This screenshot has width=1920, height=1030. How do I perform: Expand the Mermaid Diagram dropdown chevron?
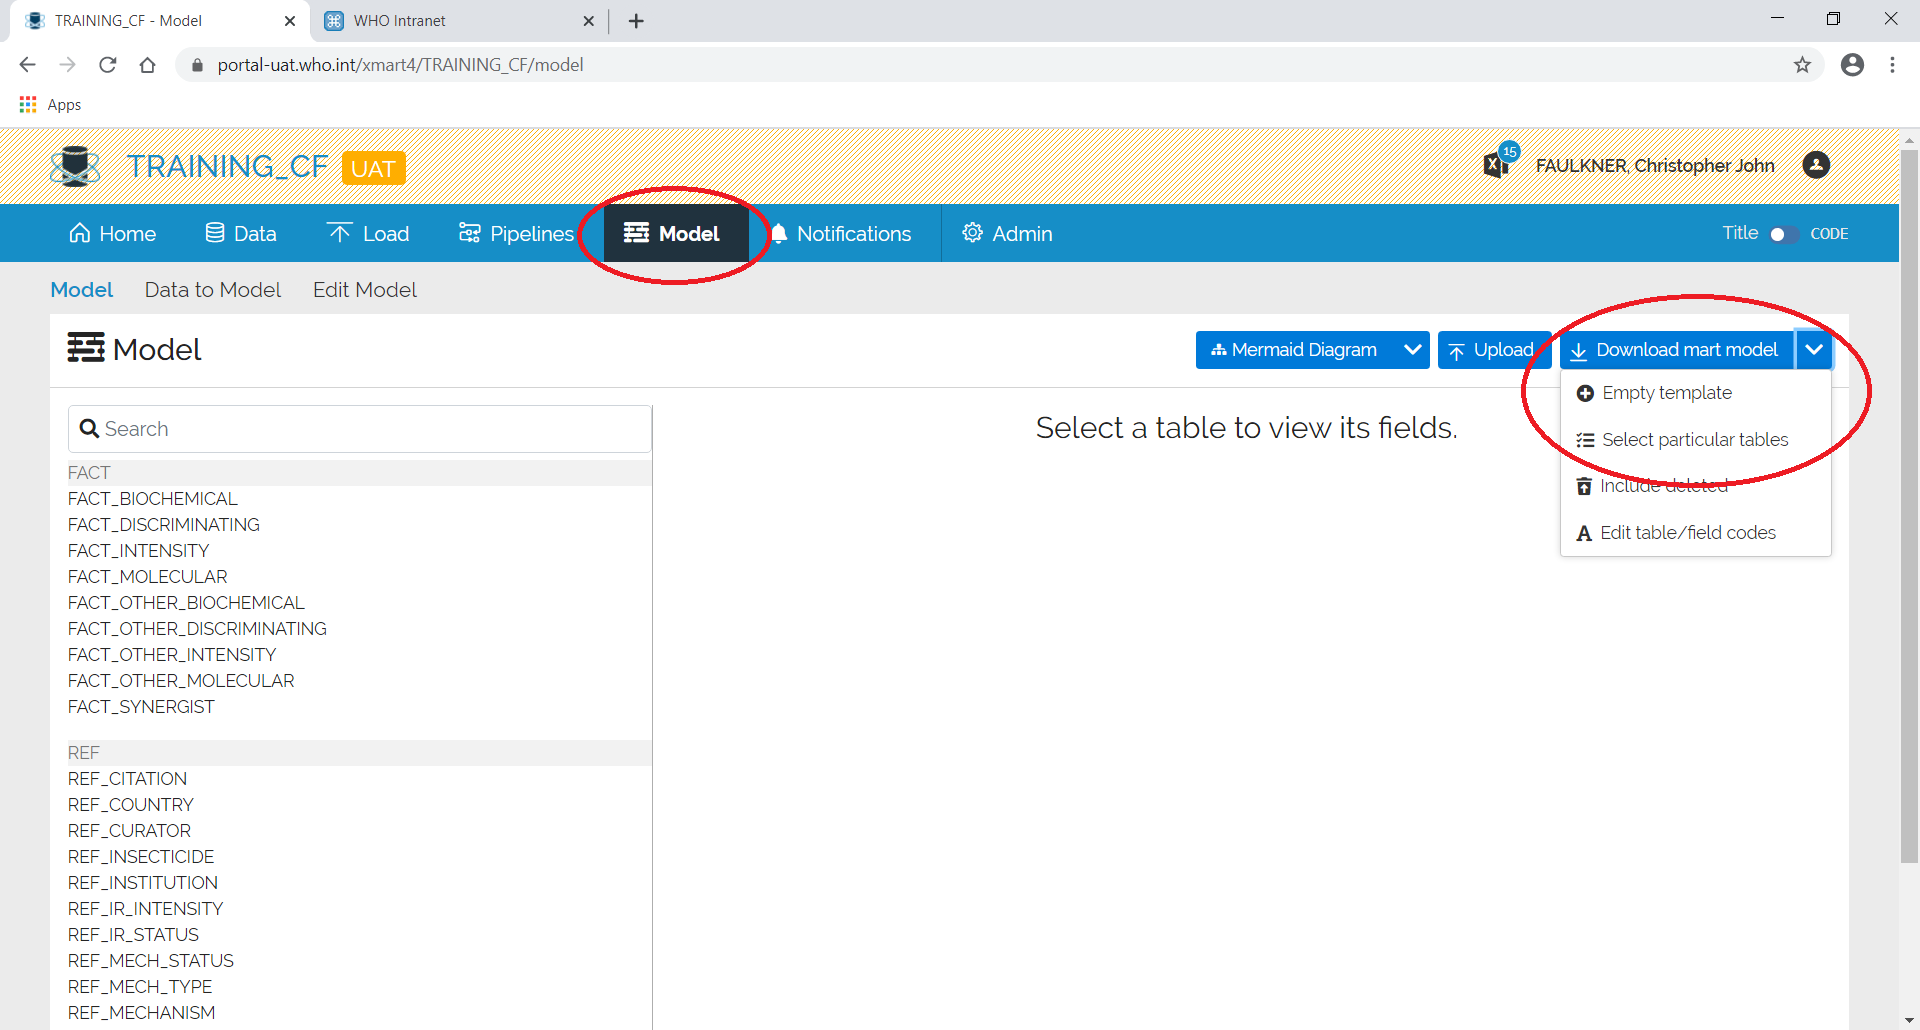click(x=1412, y=349)
